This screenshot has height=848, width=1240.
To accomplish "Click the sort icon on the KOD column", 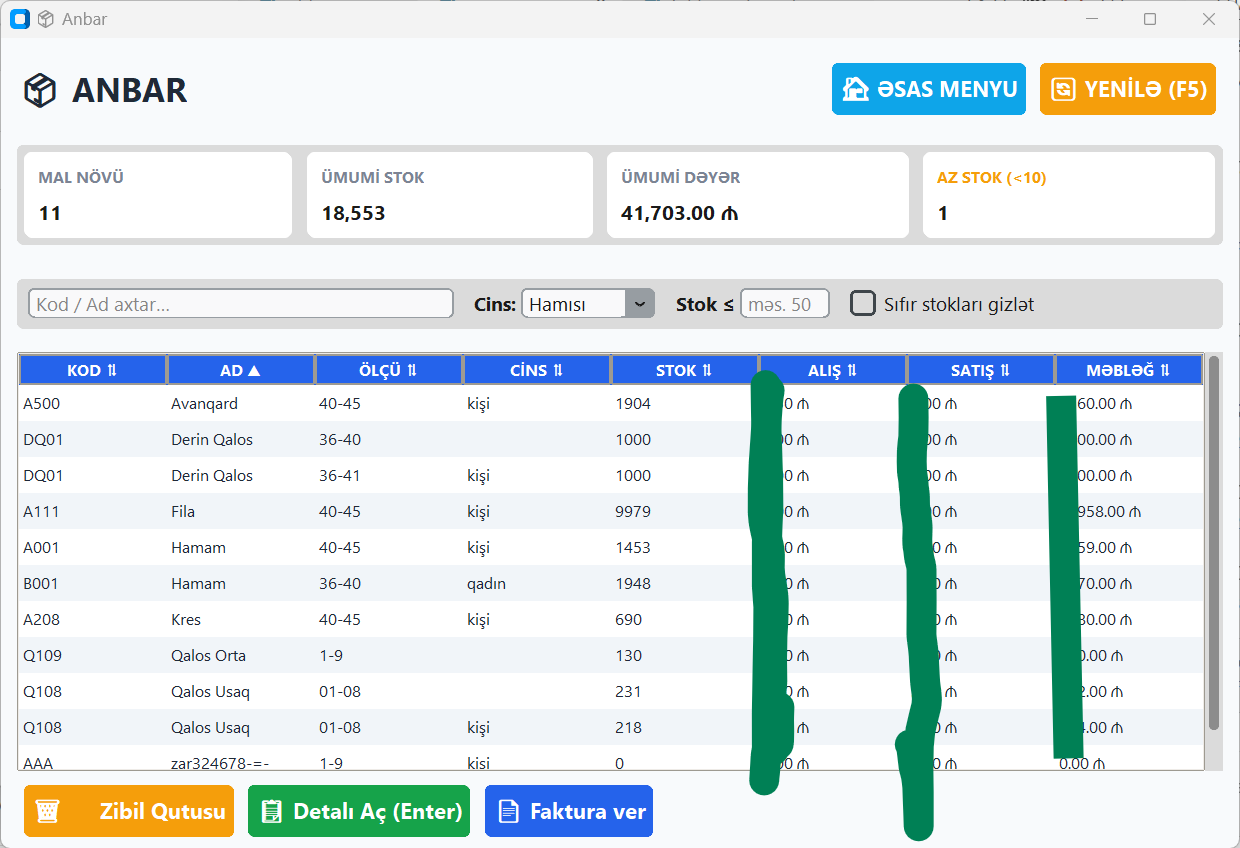I will (x=113, y=369).
